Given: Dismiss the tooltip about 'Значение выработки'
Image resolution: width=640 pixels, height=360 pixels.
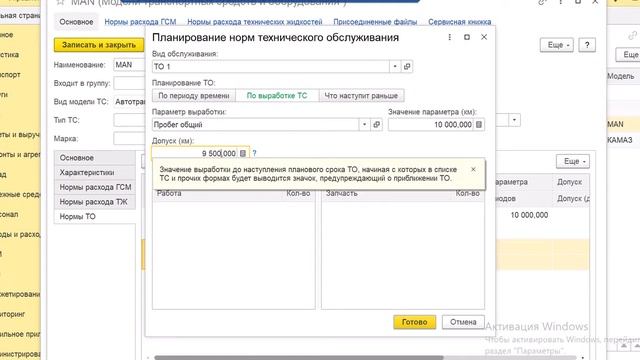Looking at the screenshot, I should coord(473,169).
